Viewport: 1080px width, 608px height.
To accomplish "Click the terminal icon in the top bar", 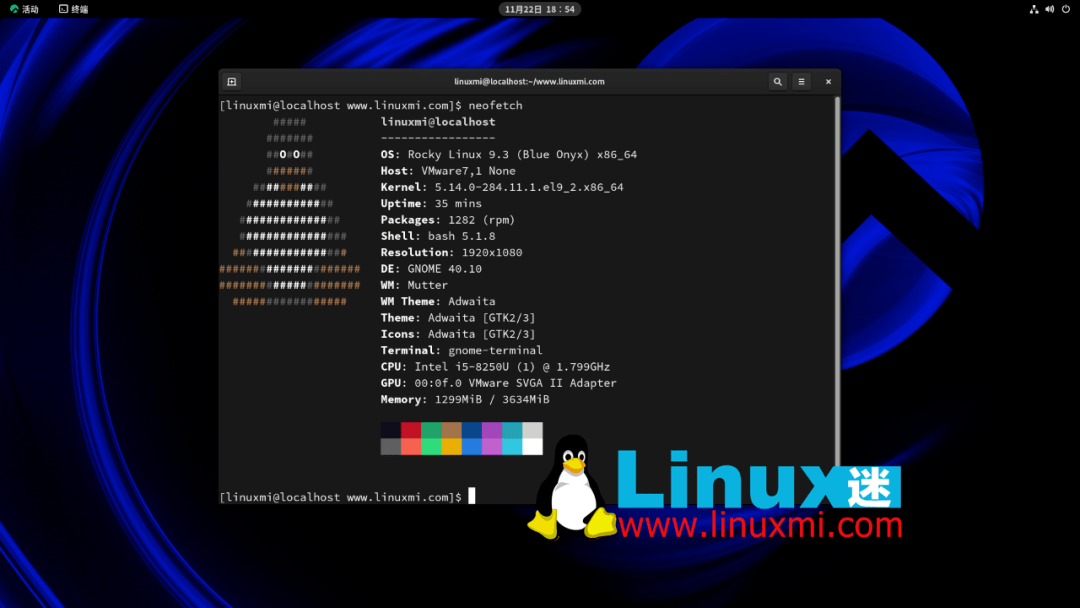I will 63,9.
